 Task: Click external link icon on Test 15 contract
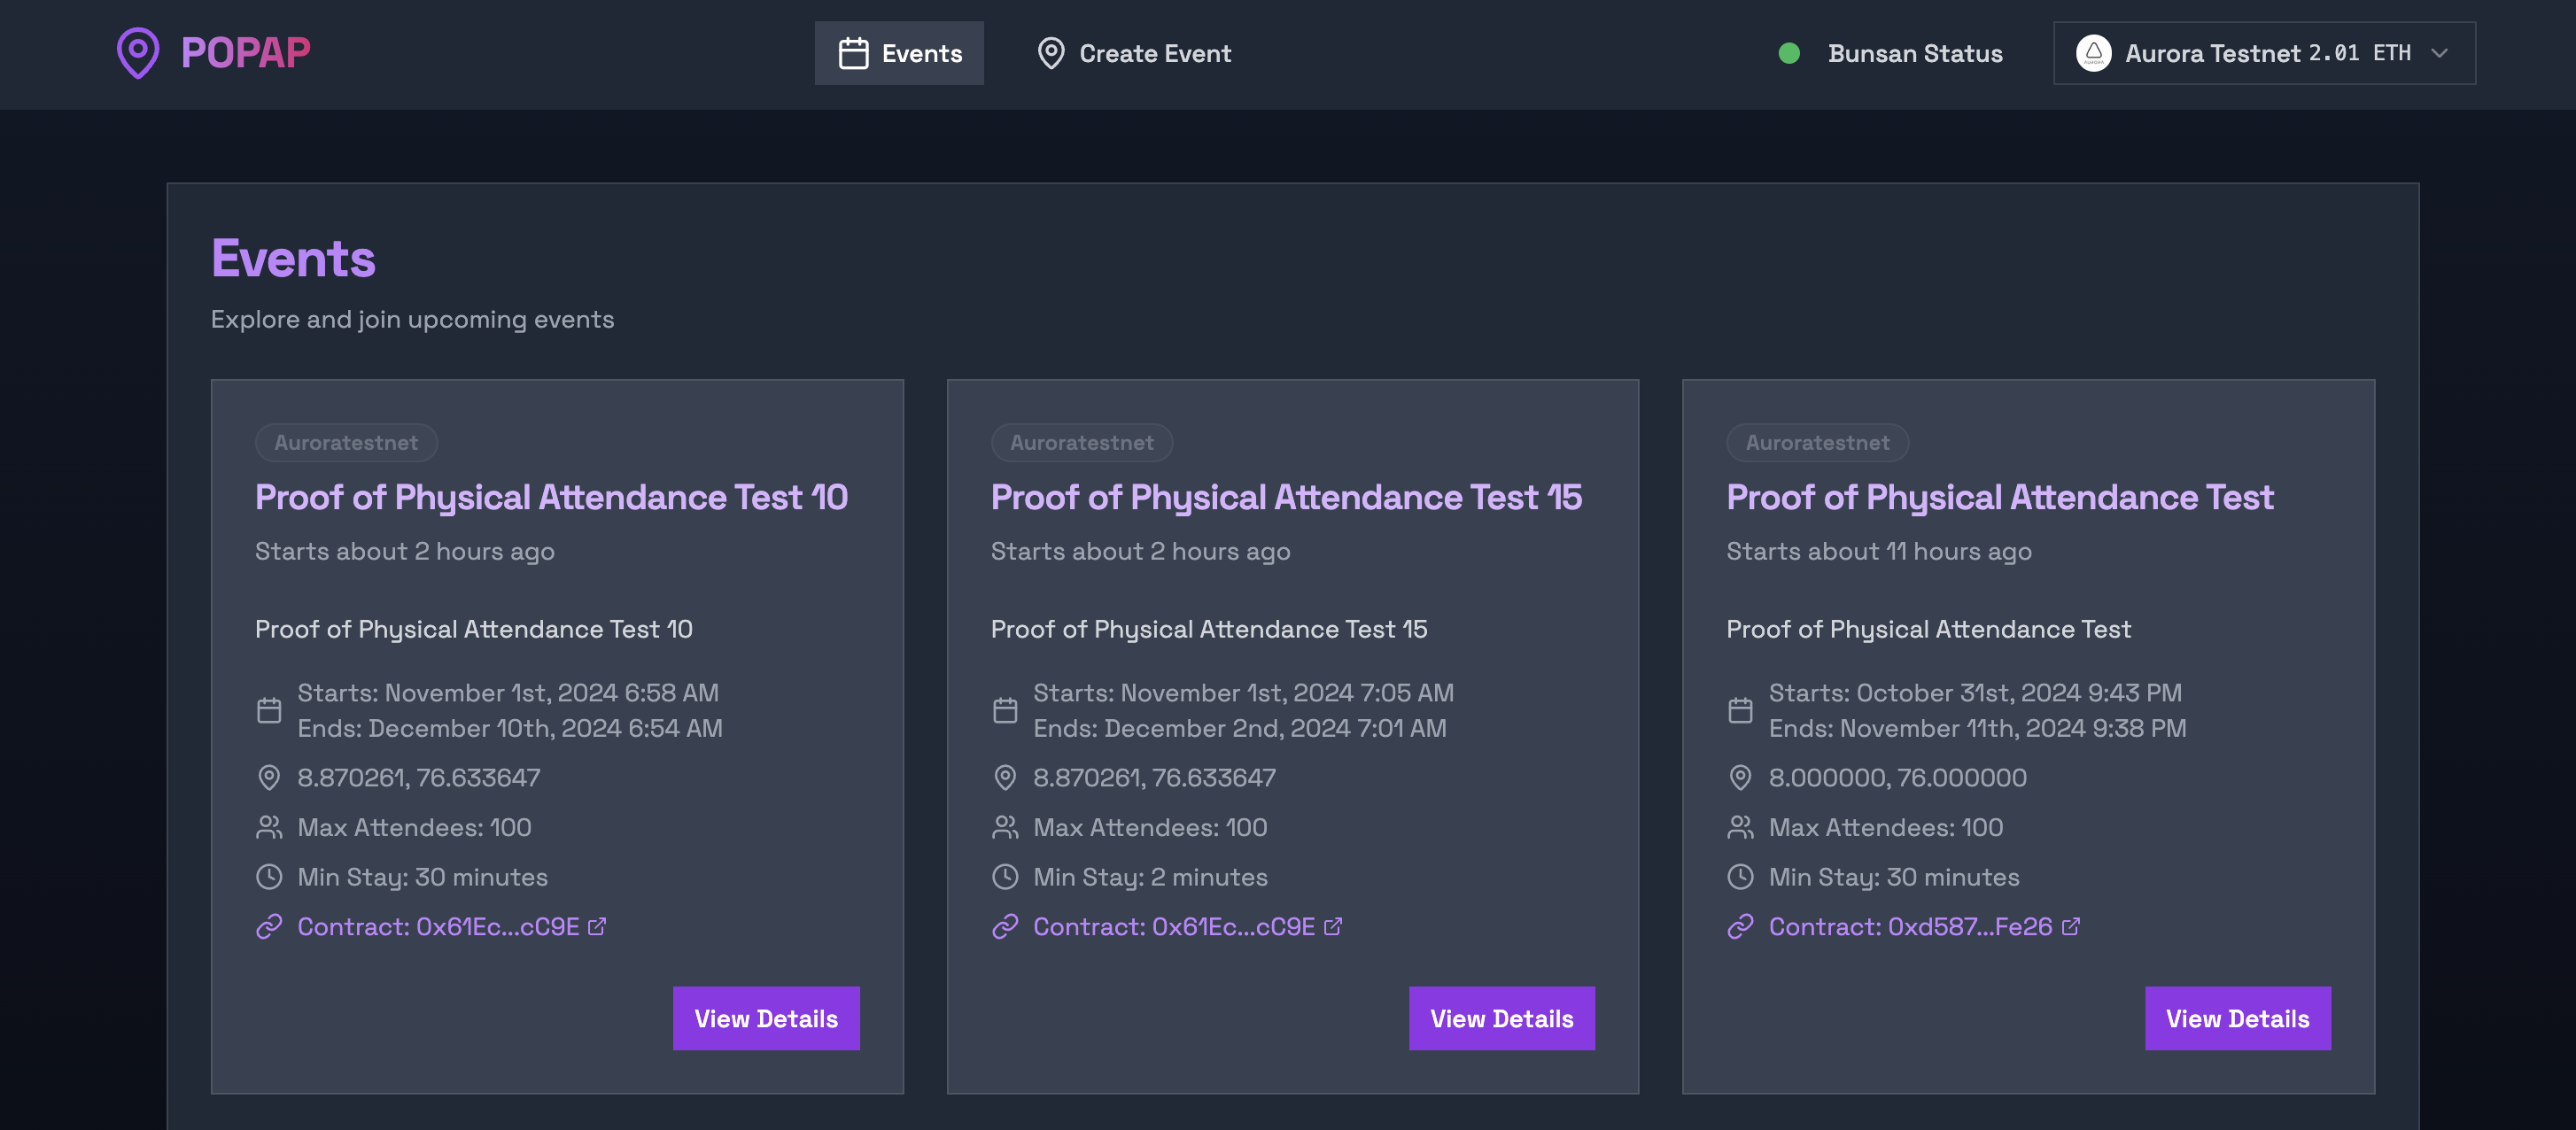pos(1332,926)
